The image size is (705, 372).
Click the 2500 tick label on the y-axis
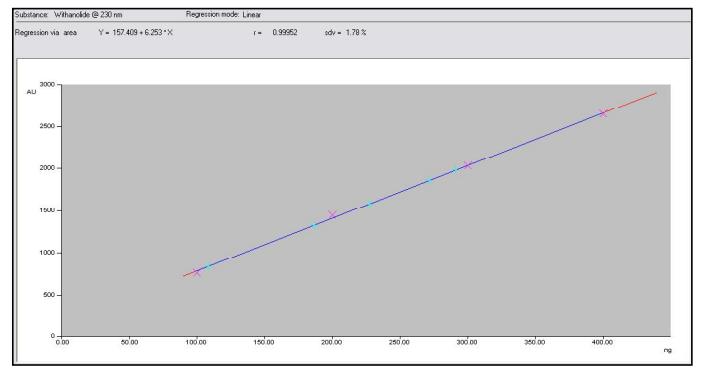[47, 126]
